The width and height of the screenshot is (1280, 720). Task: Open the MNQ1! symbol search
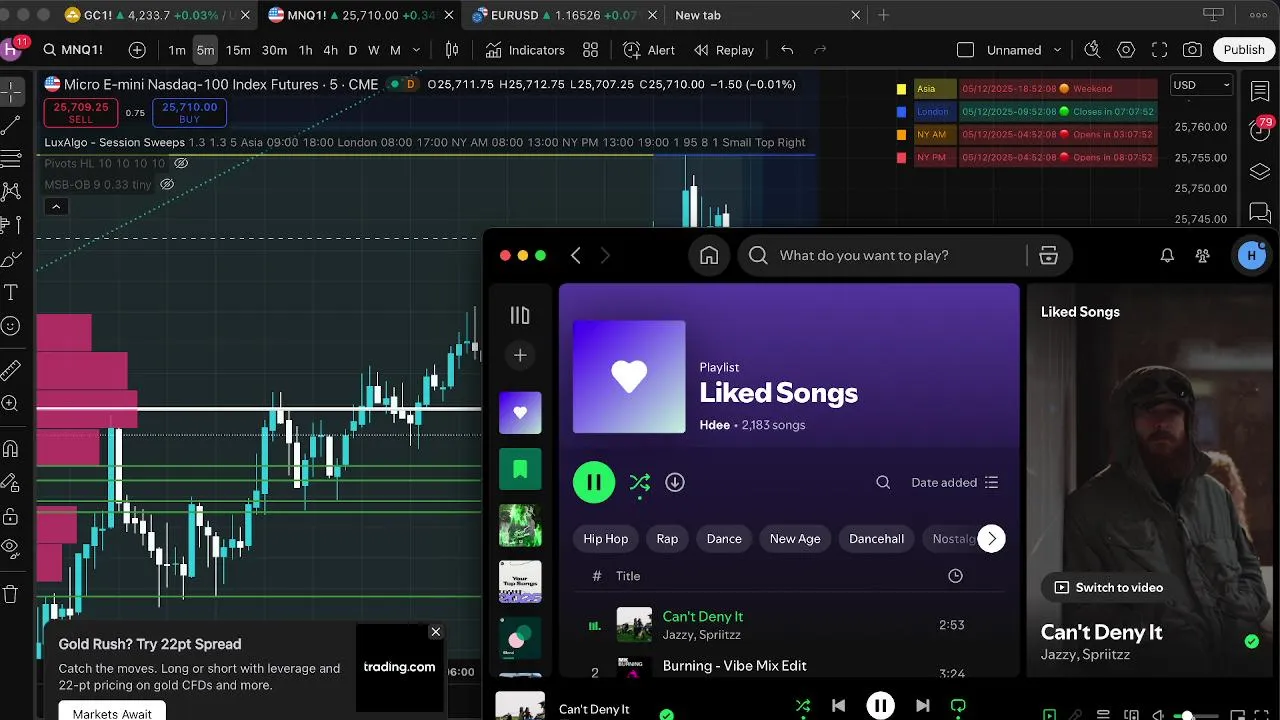point(73,50)
